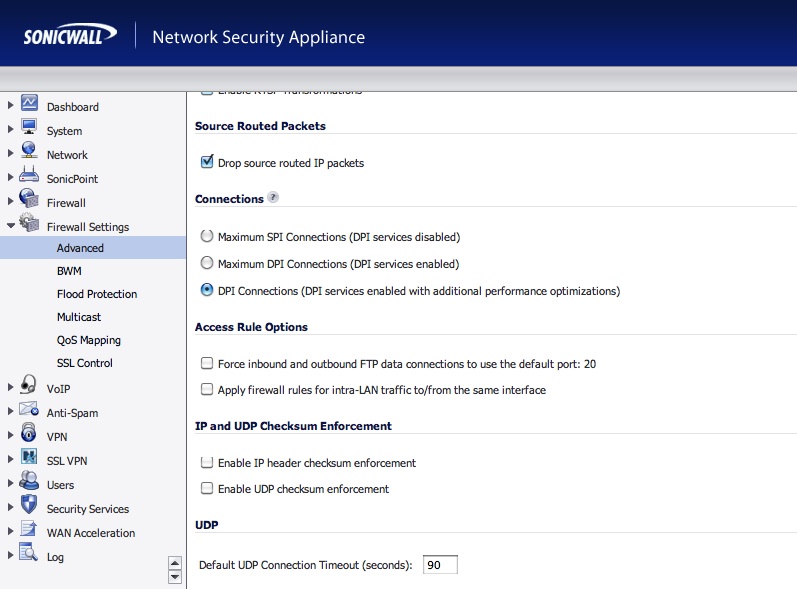
Task: Click the Network globe icon
Action: click(29, 150)
